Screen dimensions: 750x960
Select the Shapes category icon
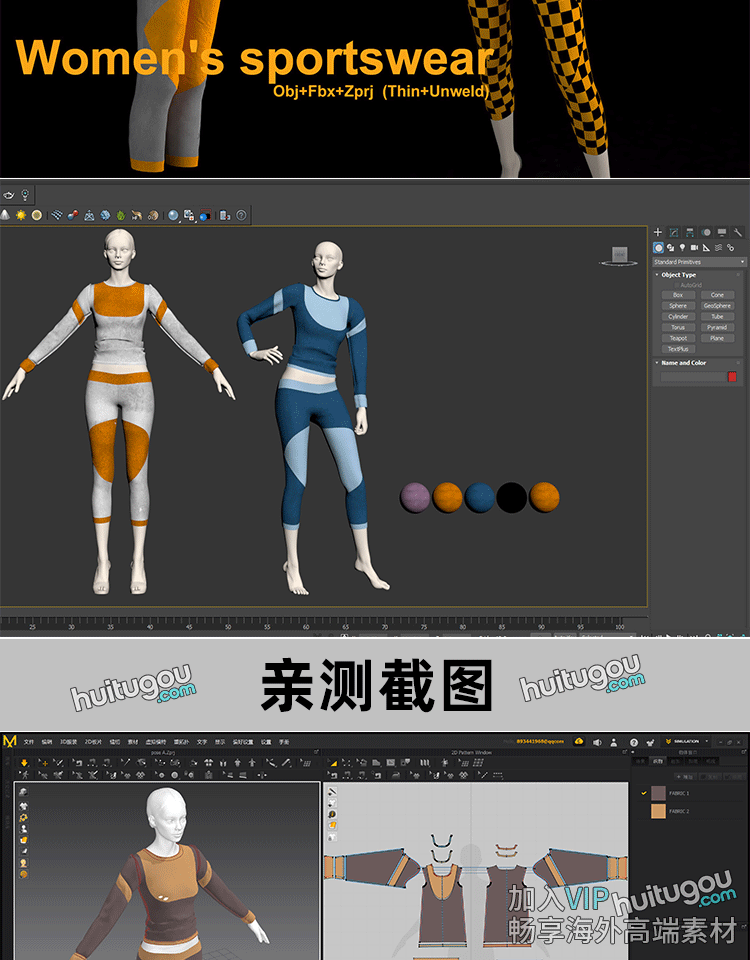670,247
